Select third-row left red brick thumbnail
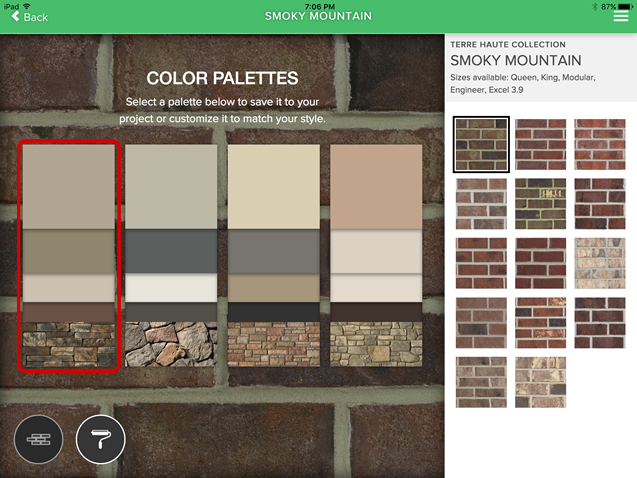The width and height of the screenshot is (637, 478). [481, 263]
